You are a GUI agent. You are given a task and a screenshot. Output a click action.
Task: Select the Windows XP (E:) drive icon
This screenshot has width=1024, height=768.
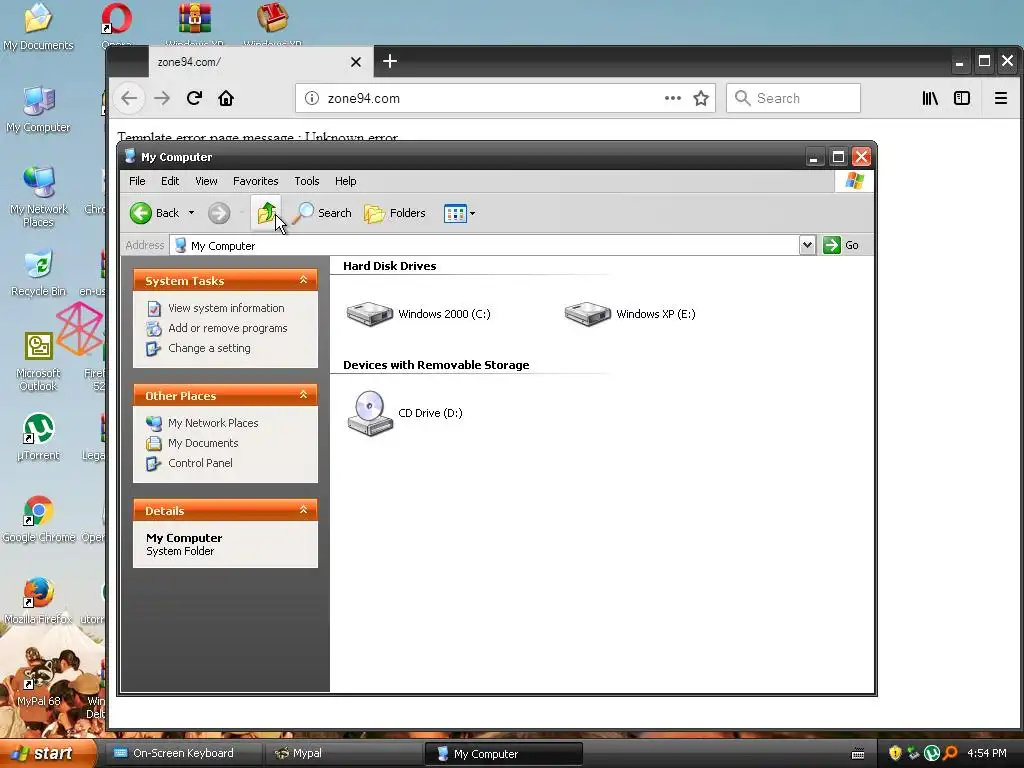[x=588, y=313]
